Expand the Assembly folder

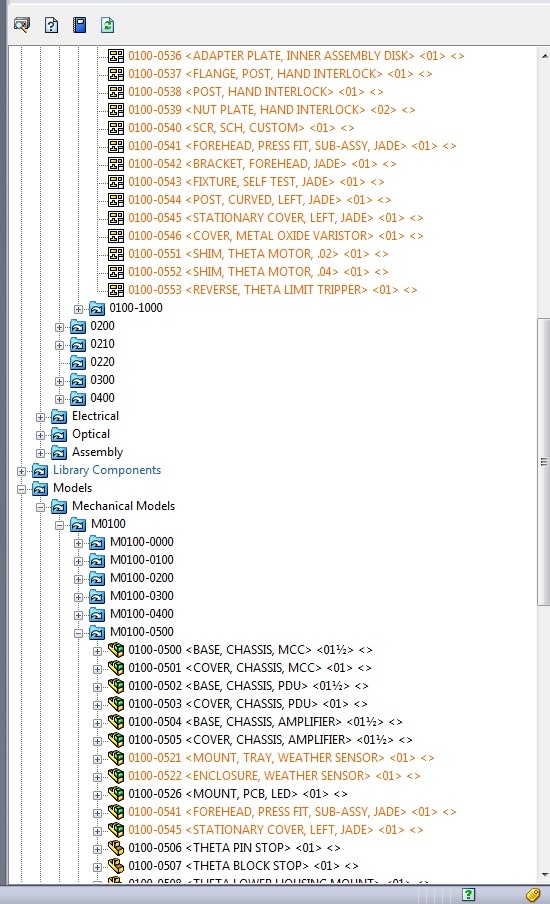tap(40, 453)
